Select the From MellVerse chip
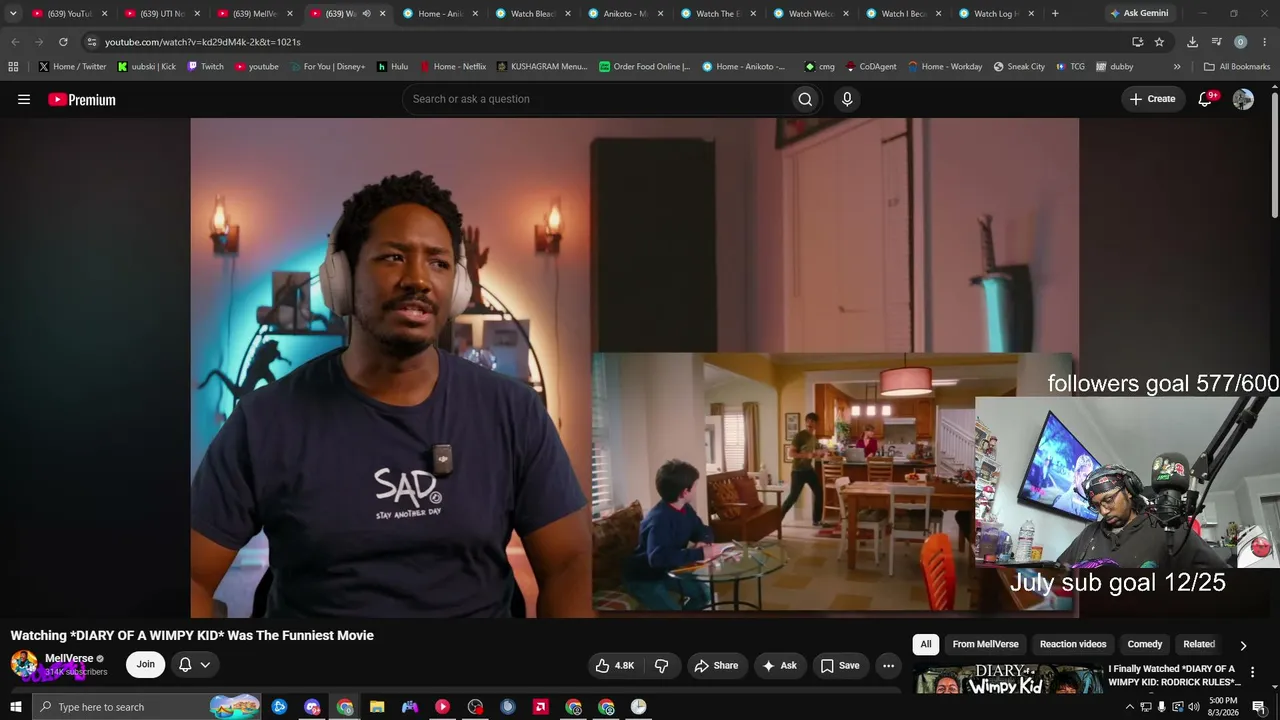 point(985,645)
